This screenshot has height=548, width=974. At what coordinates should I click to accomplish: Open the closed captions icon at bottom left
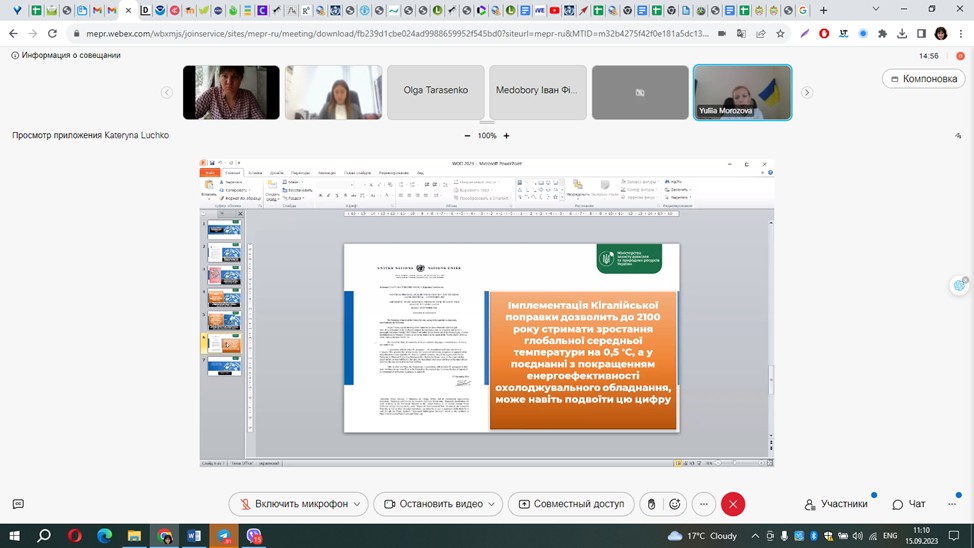click(18, 504)
